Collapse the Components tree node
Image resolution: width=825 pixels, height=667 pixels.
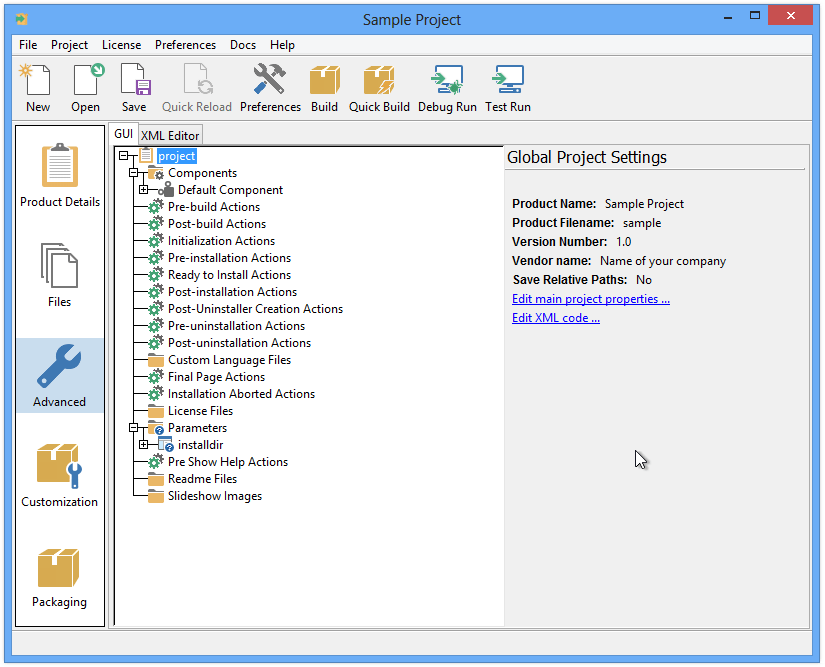coord(132,172)
